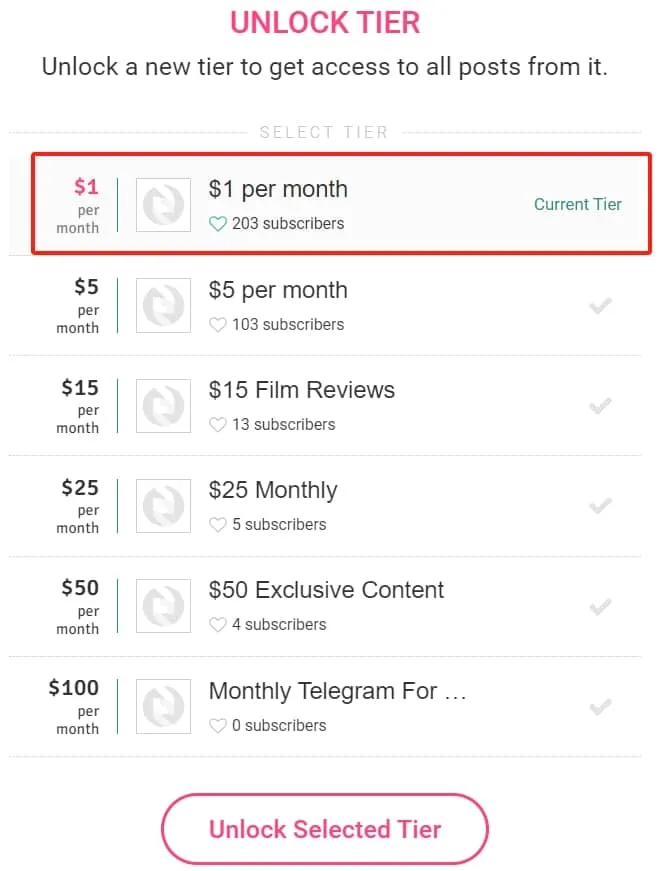Click the $100 tier thumbnail image
Screen dimensions: 660x871
coord(163,707)
